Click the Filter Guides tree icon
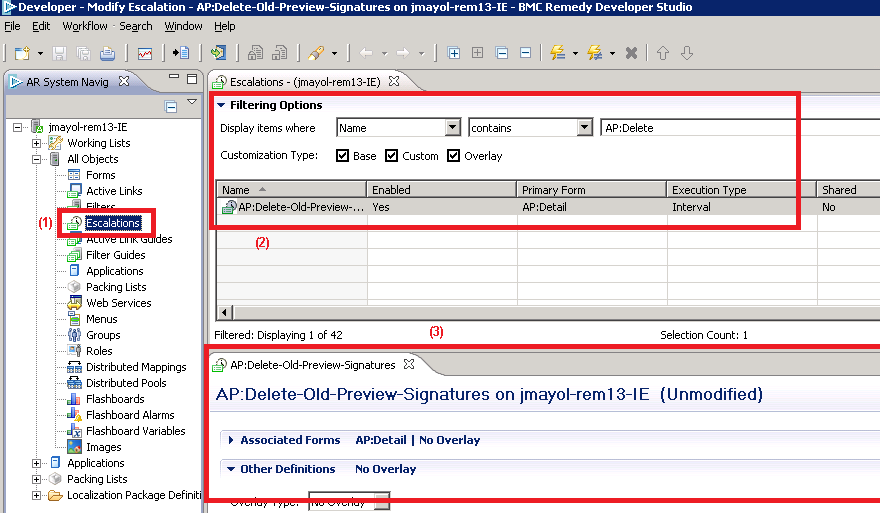The width and height of the screenshot is (880, 513). point(74,255)
